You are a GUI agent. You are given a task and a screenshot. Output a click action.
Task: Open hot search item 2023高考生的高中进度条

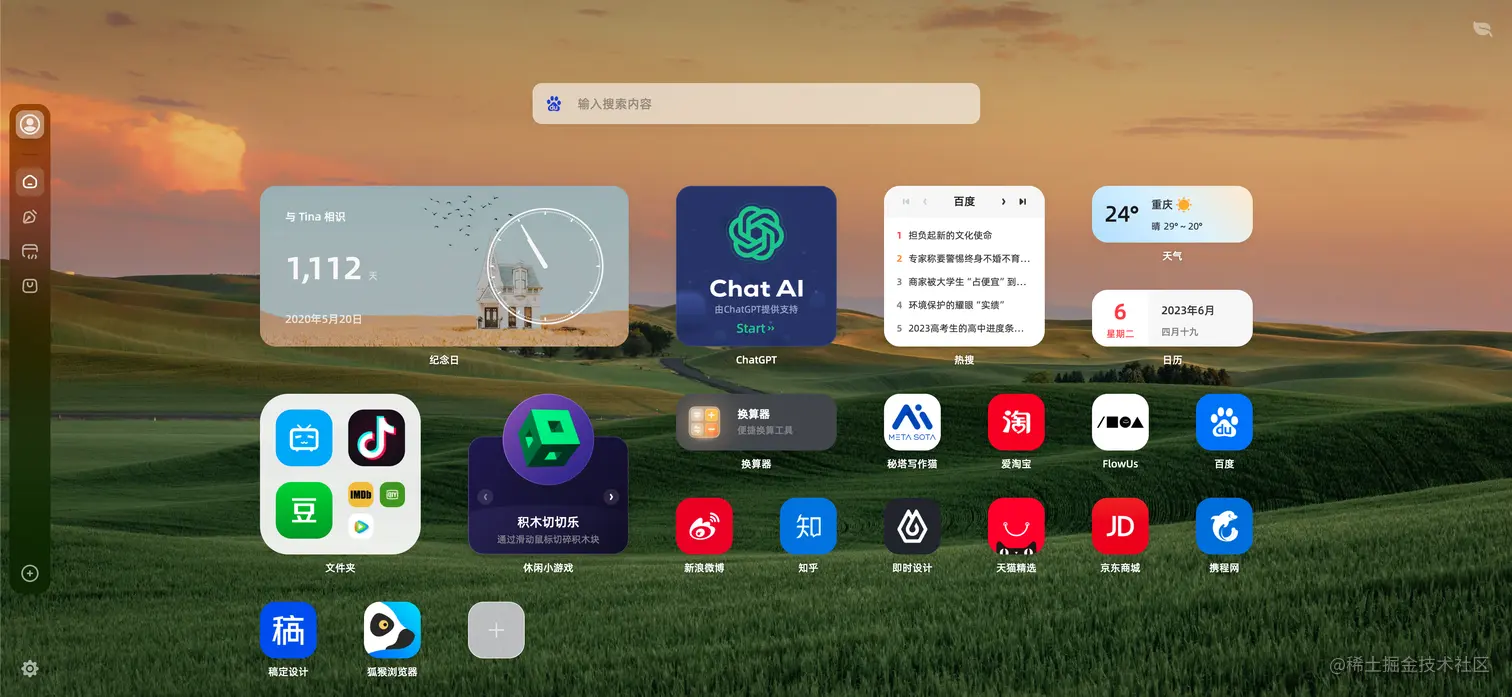(x=964, y=328)
